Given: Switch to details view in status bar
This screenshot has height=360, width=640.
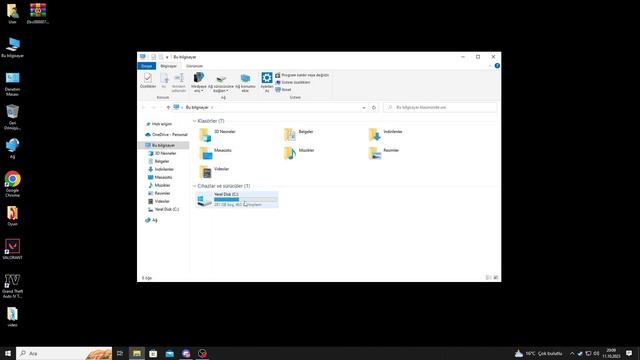Looking at the screenshot, I should click(488, 278).
